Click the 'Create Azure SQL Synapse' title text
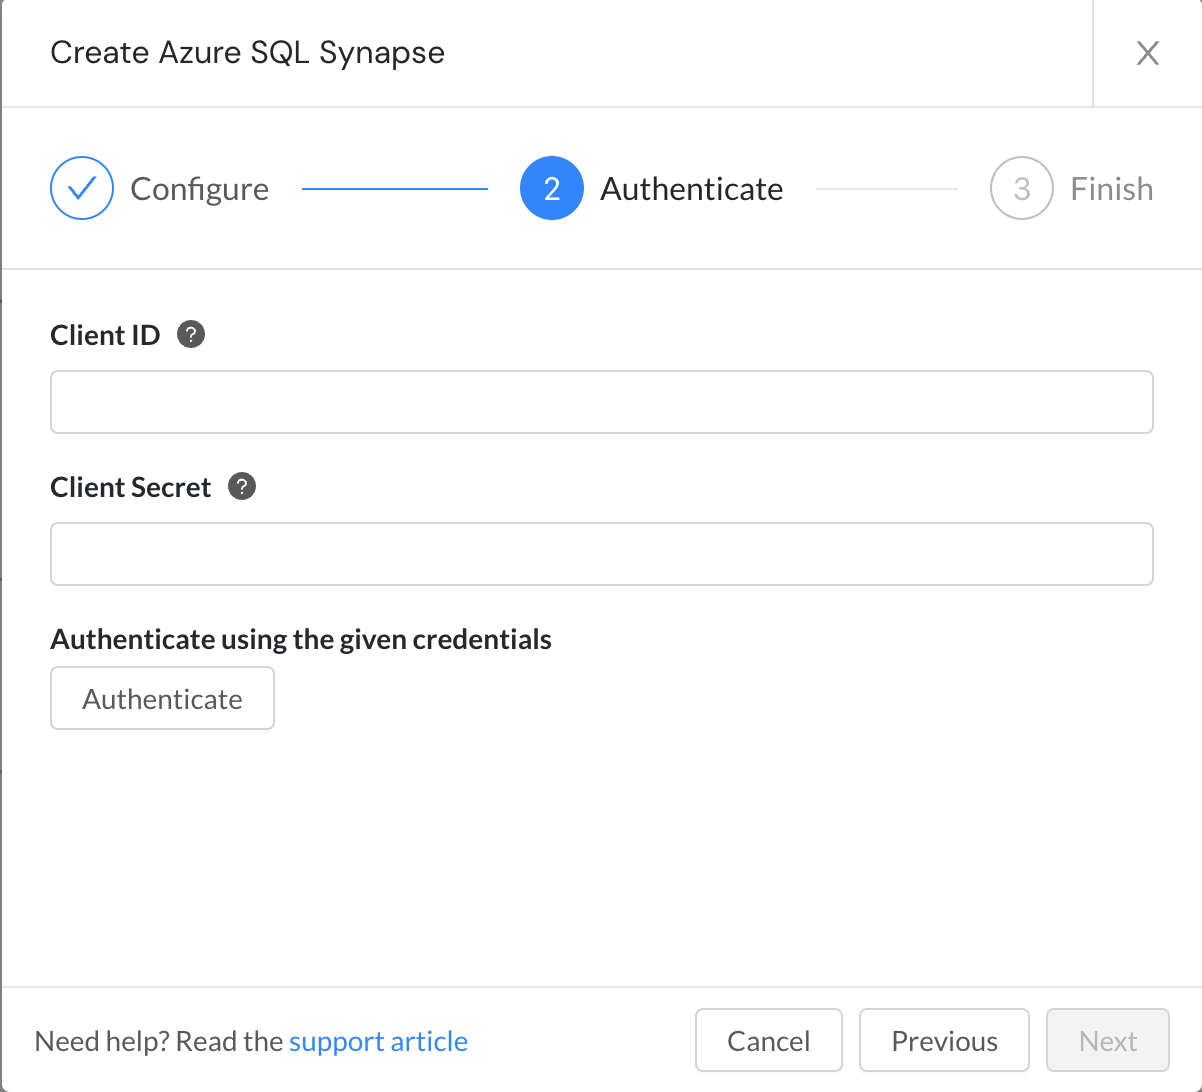This screenshot has width=1202, height=1092. 248,52
